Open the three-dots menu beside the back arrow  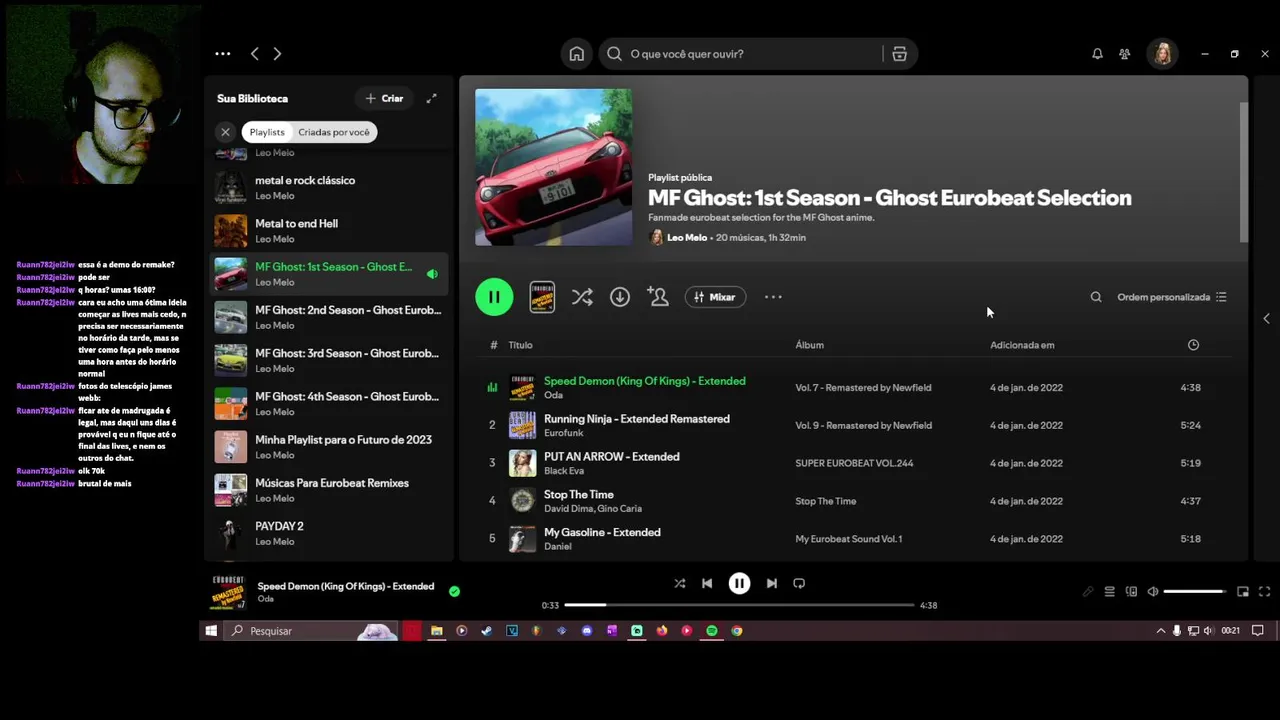[x=223, y=54]
